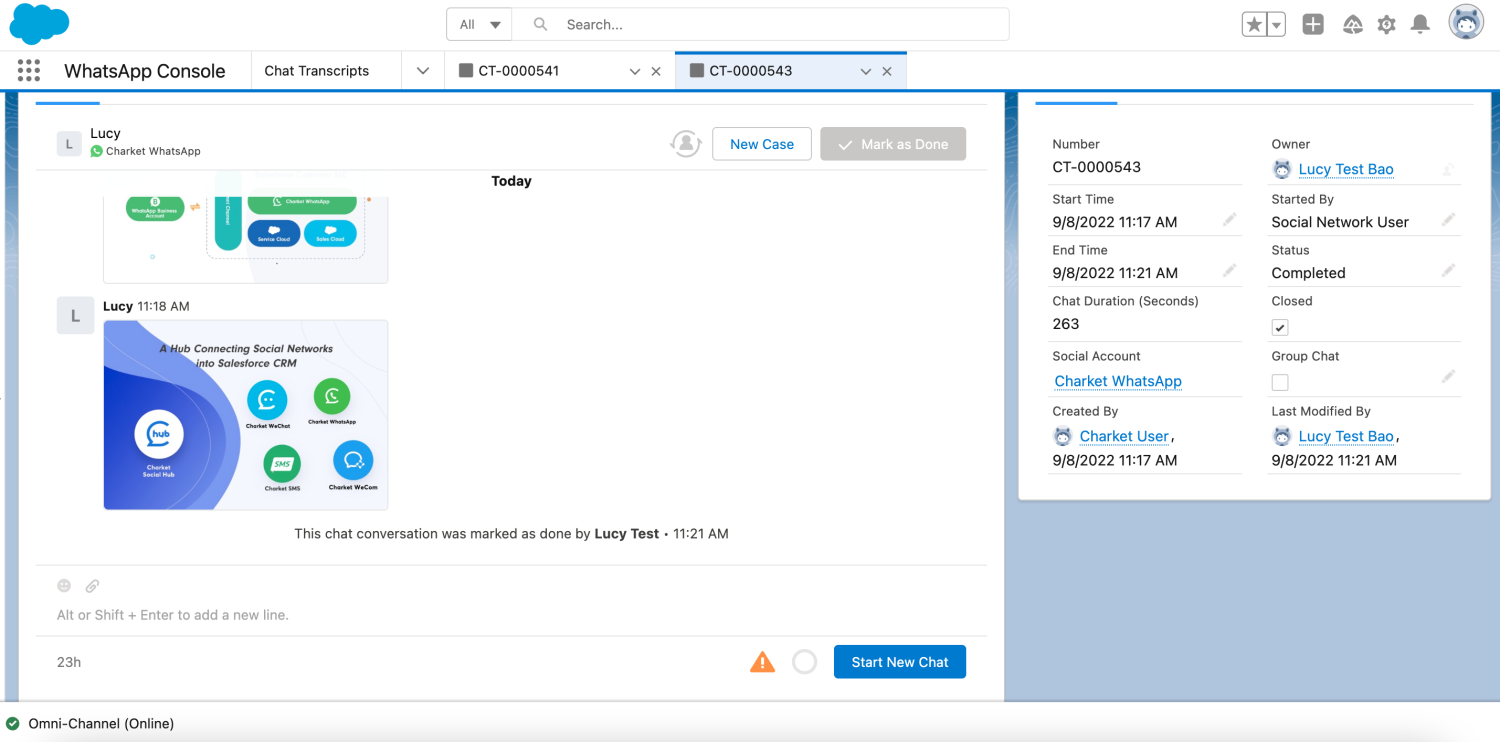Screen dimensions: 1500x742
Task: Close the CT-0000543 tab
Action: point(888,71)
